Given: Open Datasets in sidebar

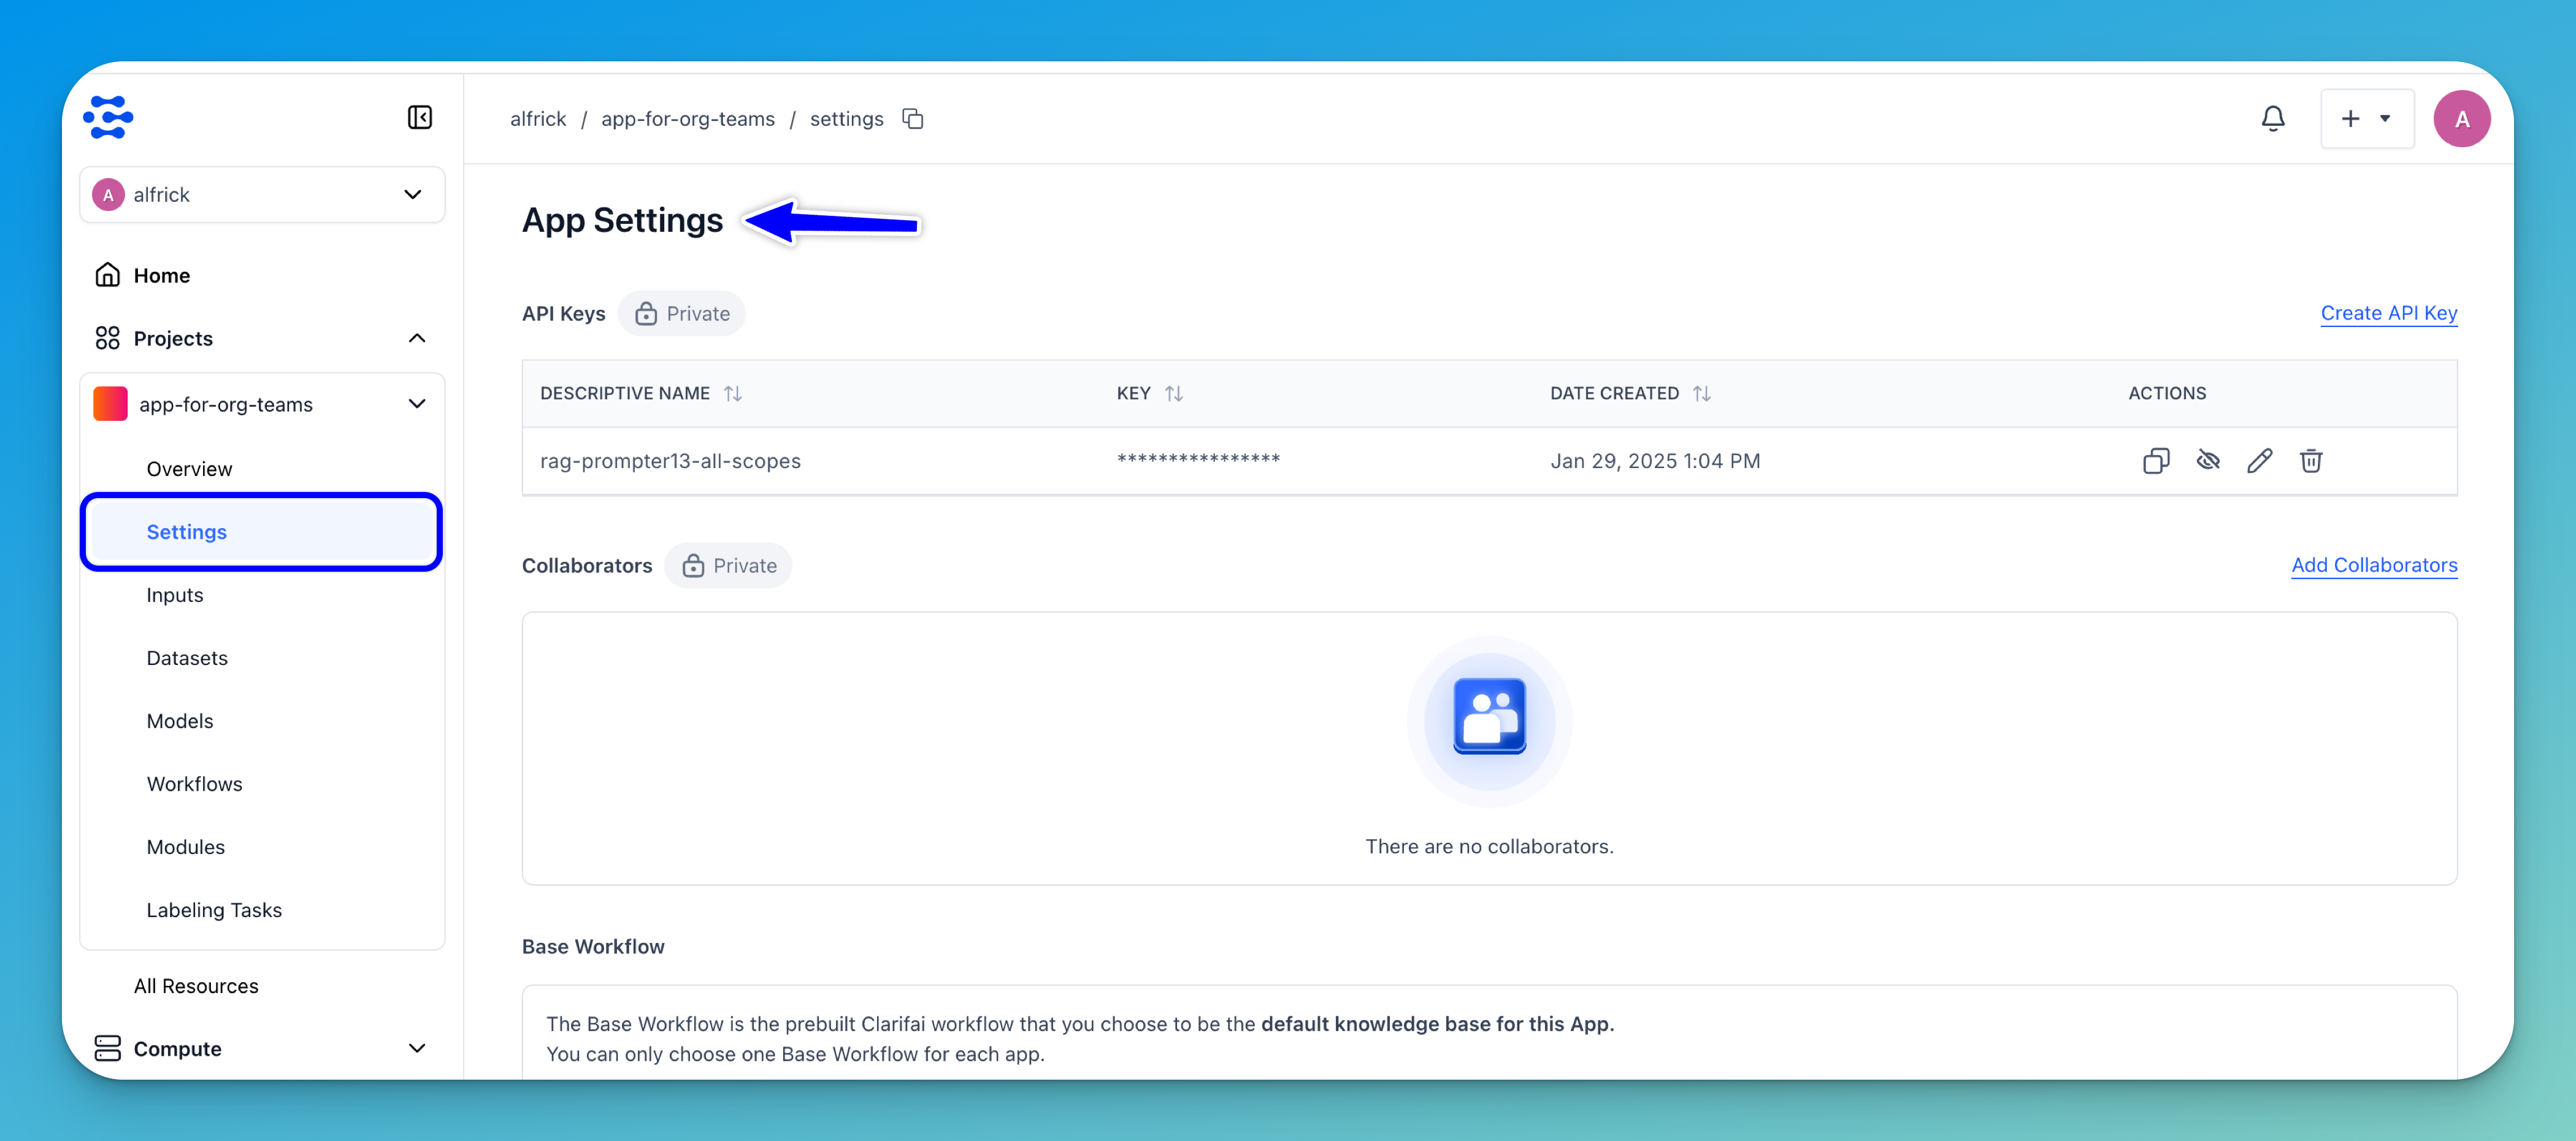Looking at the screenshot, I should coord(187,658).
